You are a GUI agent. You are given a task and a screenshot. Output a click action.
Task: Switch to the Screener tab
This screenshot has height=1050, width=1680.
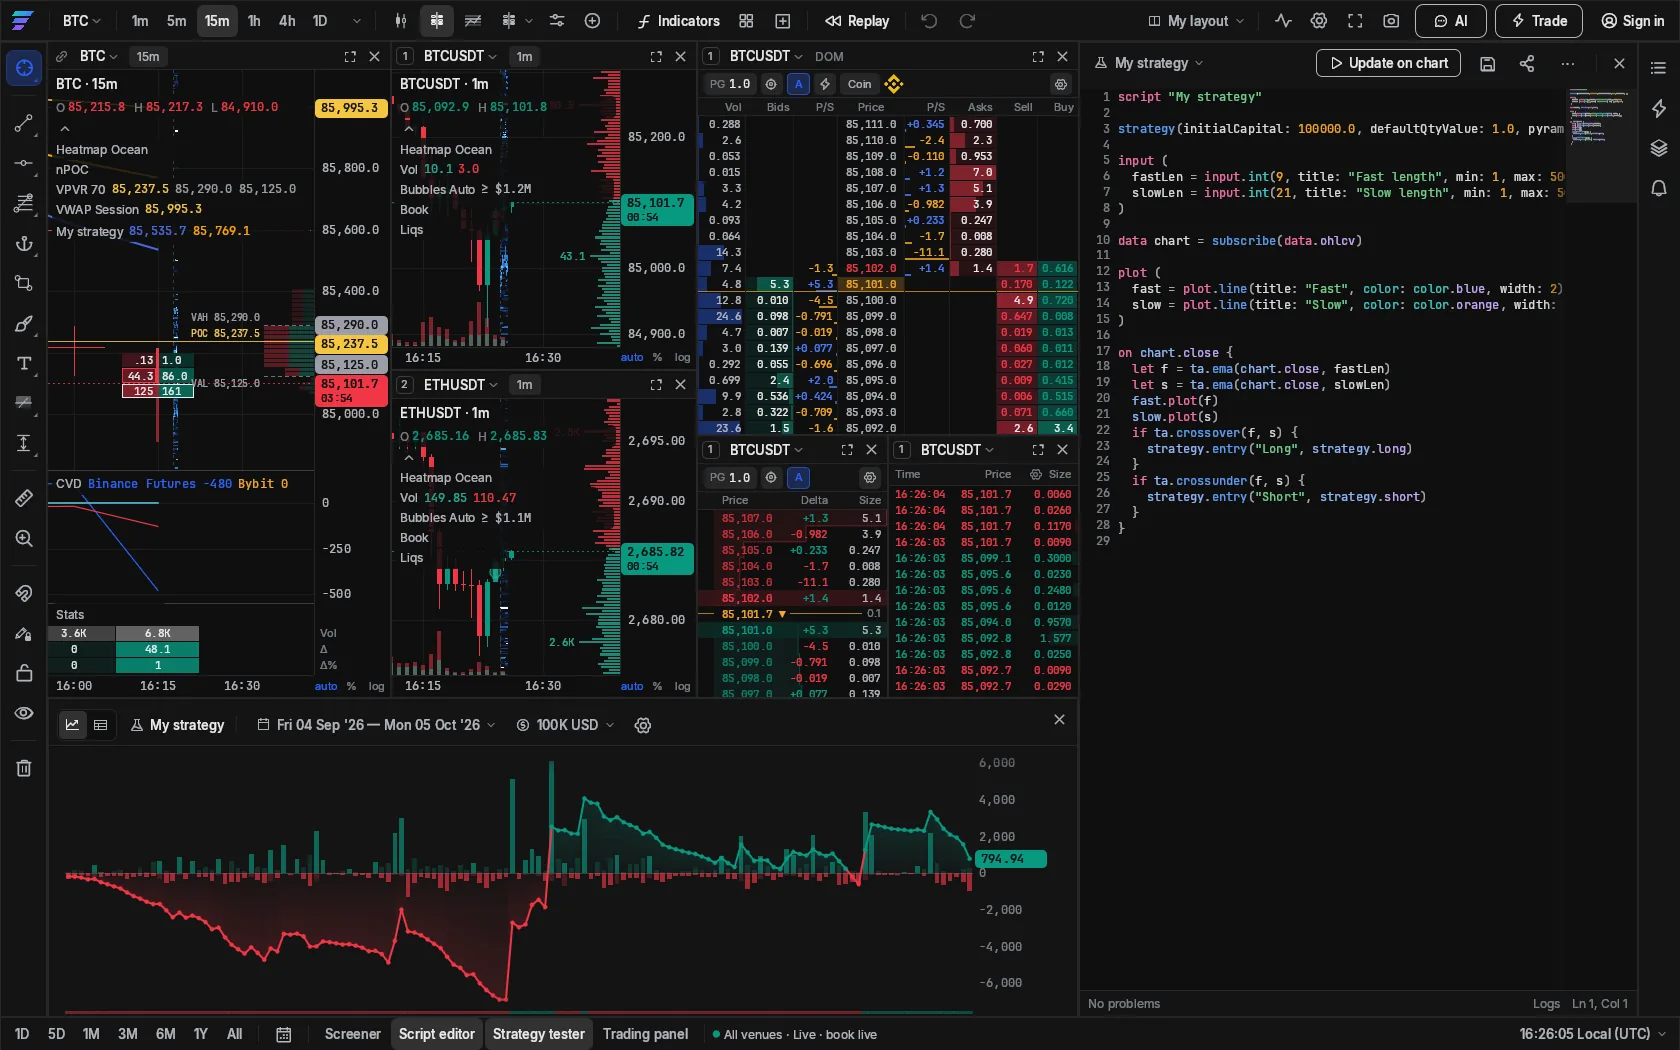click(x=352, y=1034)
